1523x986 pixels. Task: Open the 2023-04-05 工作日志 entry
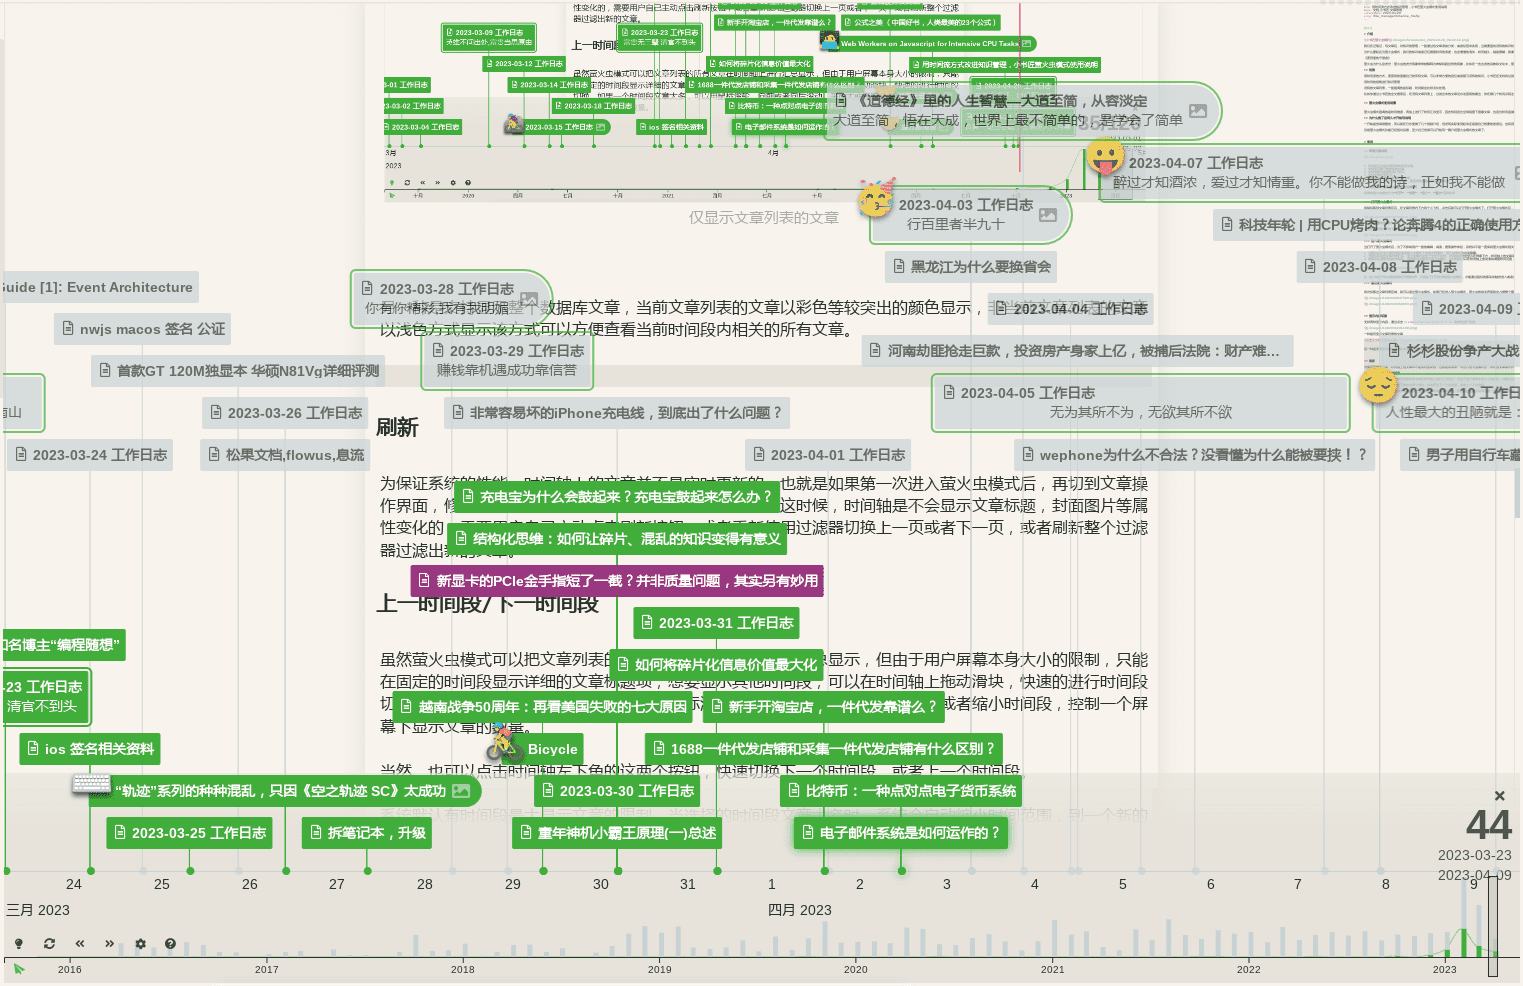point(1140,403)
